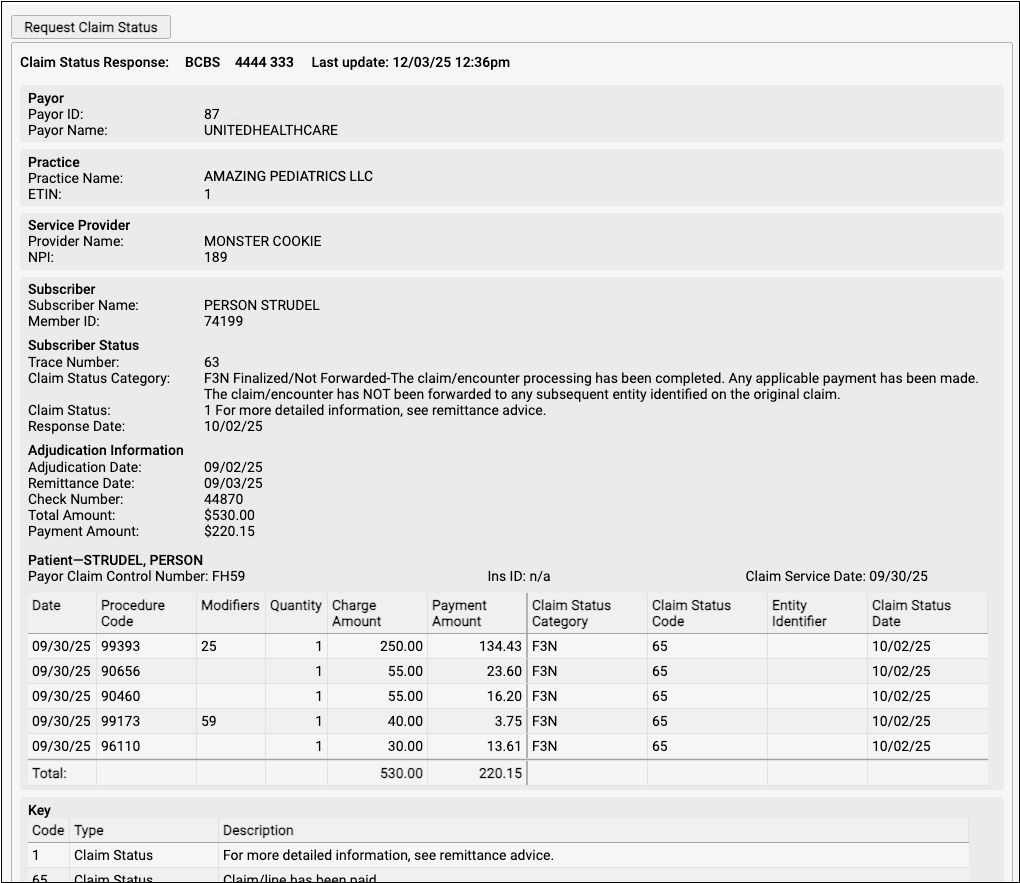
Task: Click the Description header in the Key table
Action: (258, 830)
